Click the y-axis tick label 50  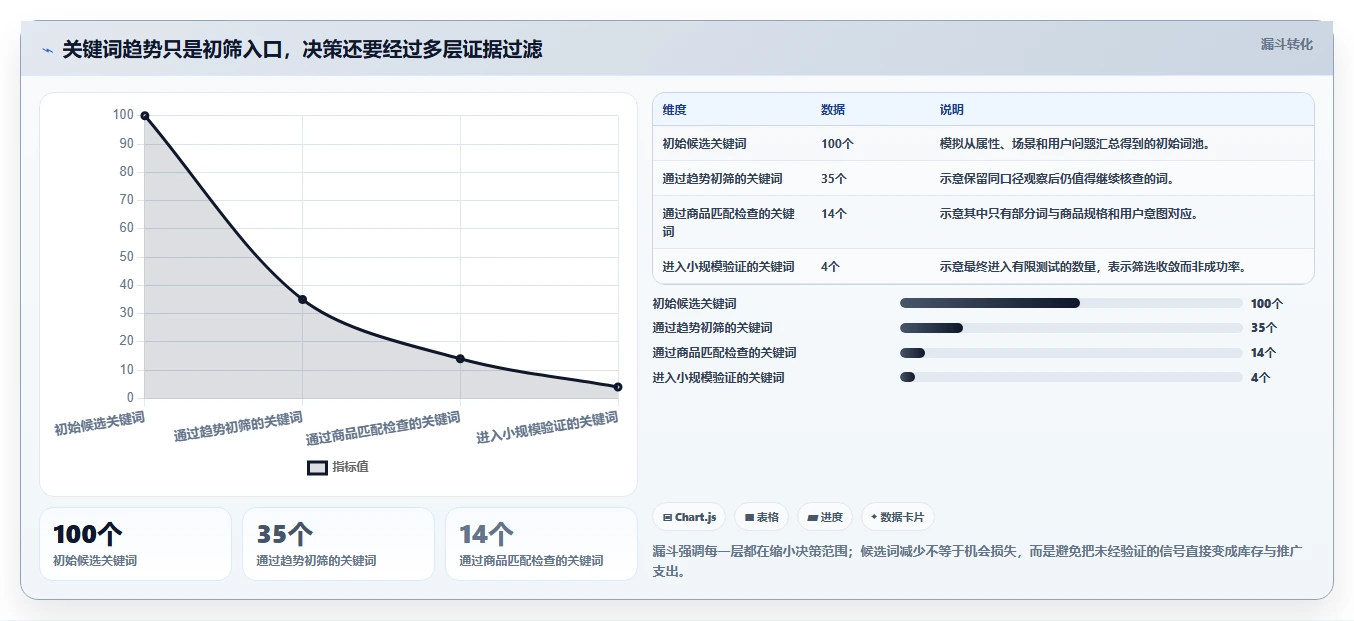pos(125,257)
